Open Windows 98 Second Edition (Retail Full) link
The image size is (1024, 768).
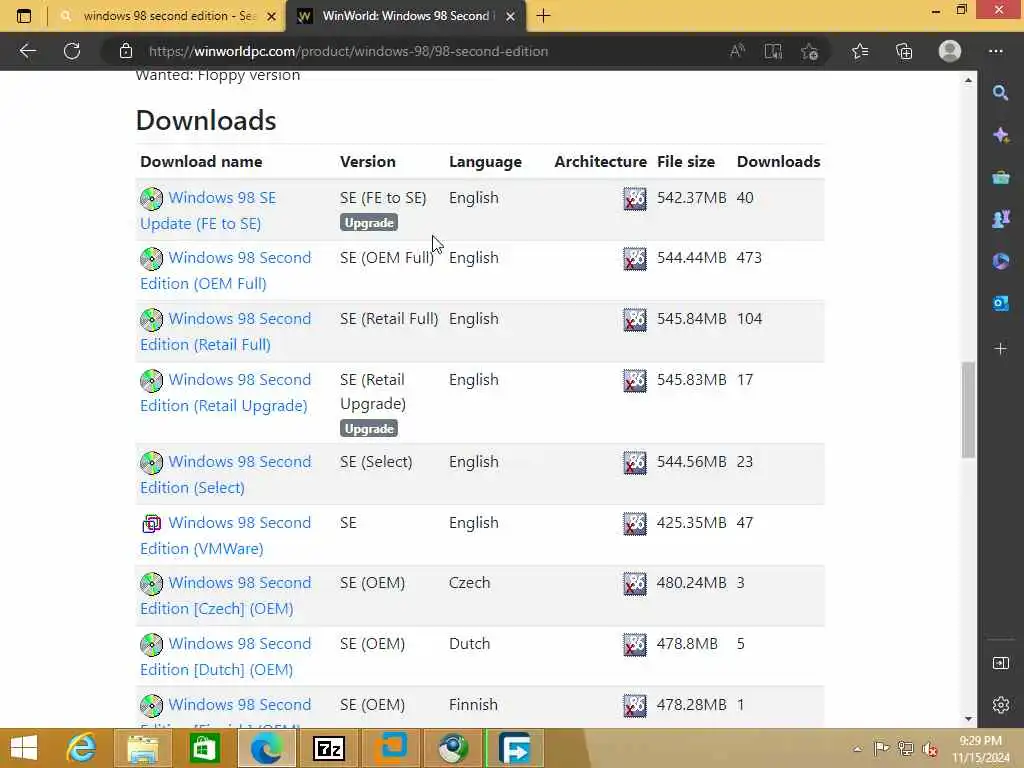point(226,331)
